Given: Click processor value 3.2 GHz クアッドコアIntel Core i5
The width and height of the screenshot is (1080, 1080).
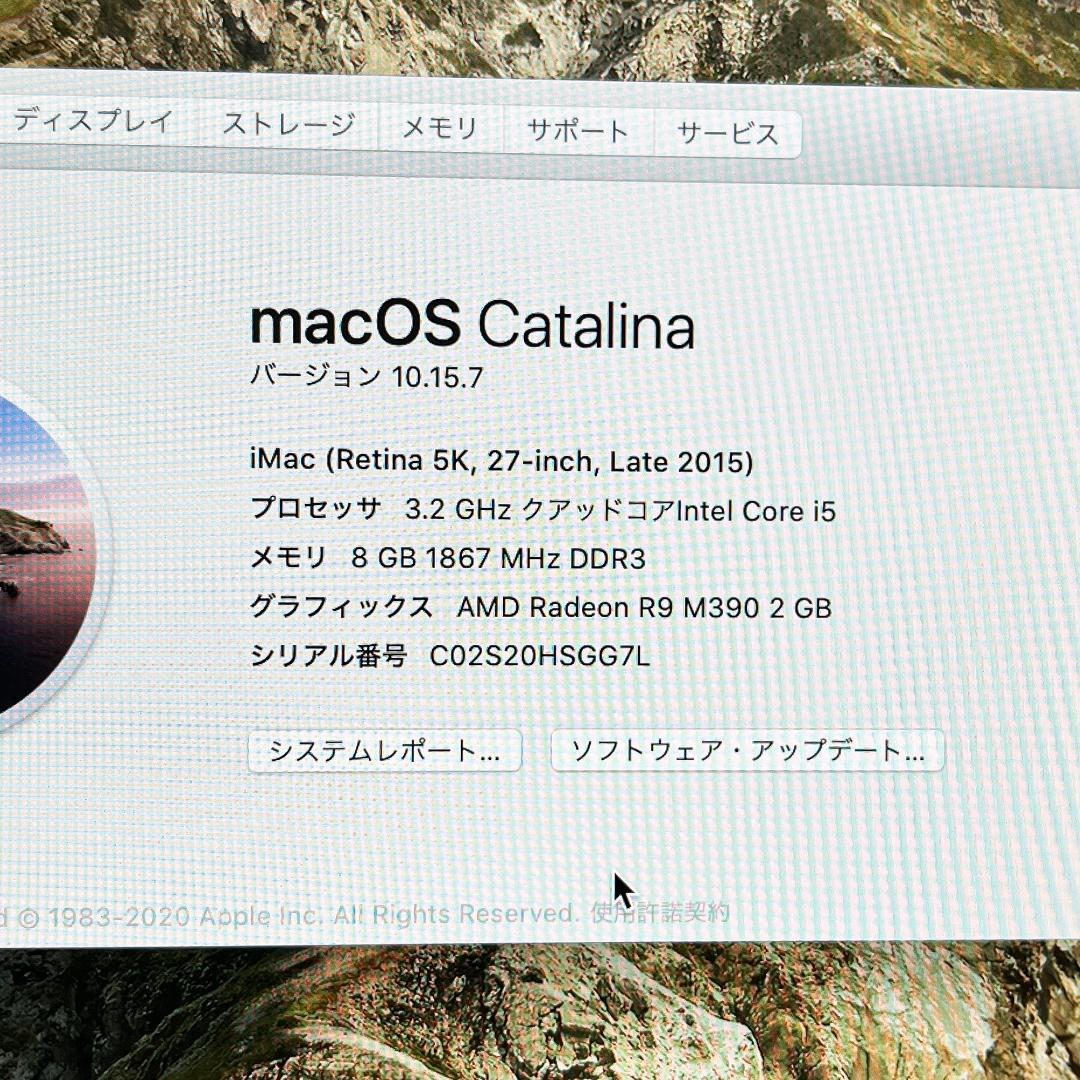Looking at the screenshot, I should click(x=620, y=510).
